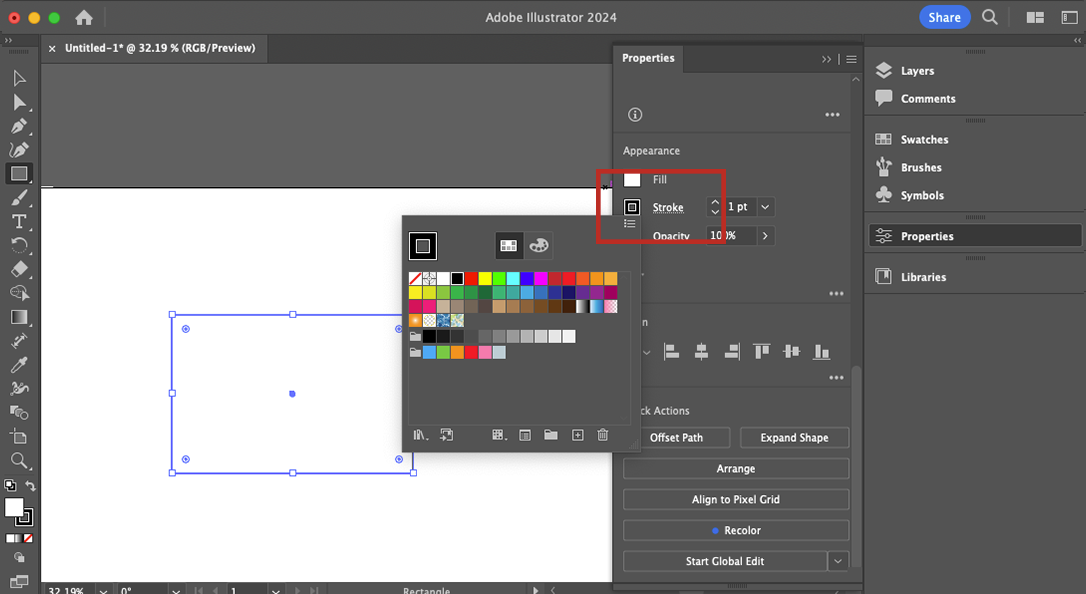Open the Layers panel
Screen dimensions: 1086x594
pyautogui.click(x=917, y=71)
